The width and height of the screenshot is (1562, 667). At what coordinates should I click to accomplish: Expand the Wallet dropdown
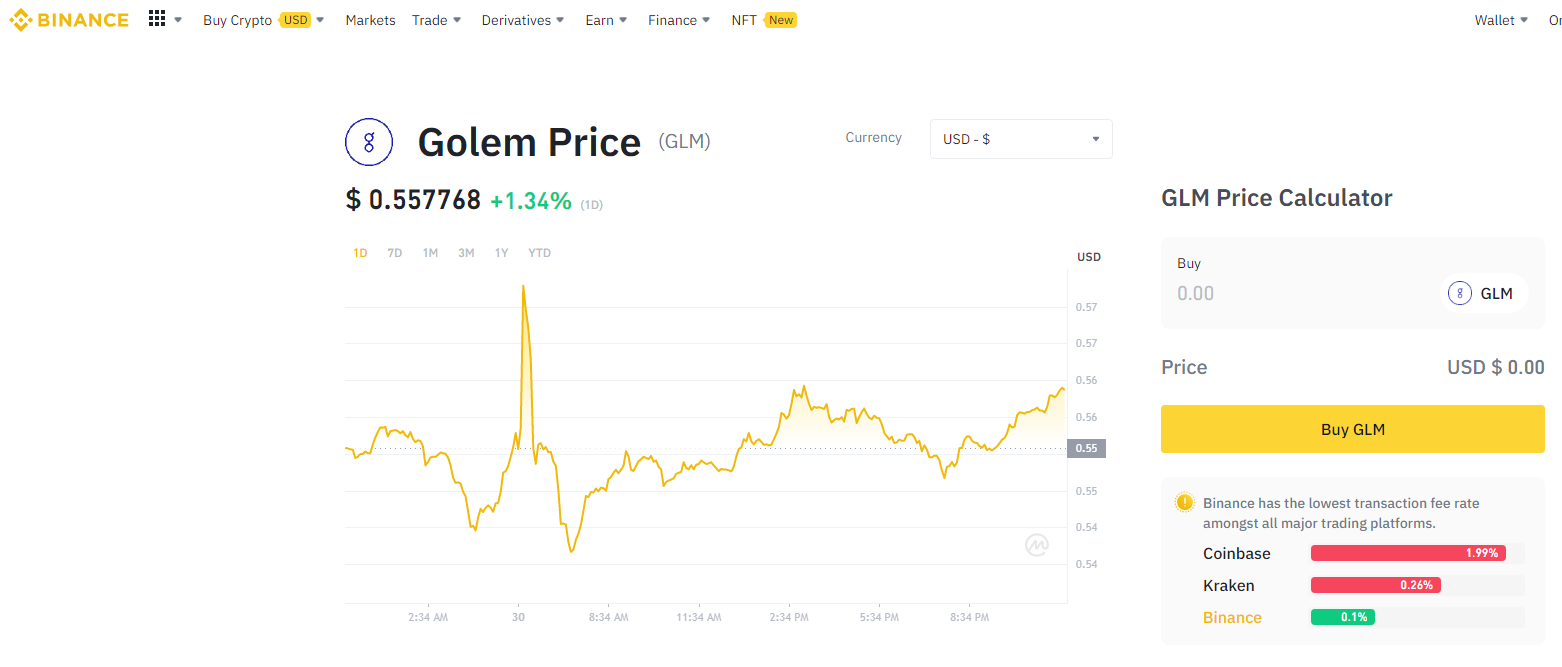[x=1501, y=20]
